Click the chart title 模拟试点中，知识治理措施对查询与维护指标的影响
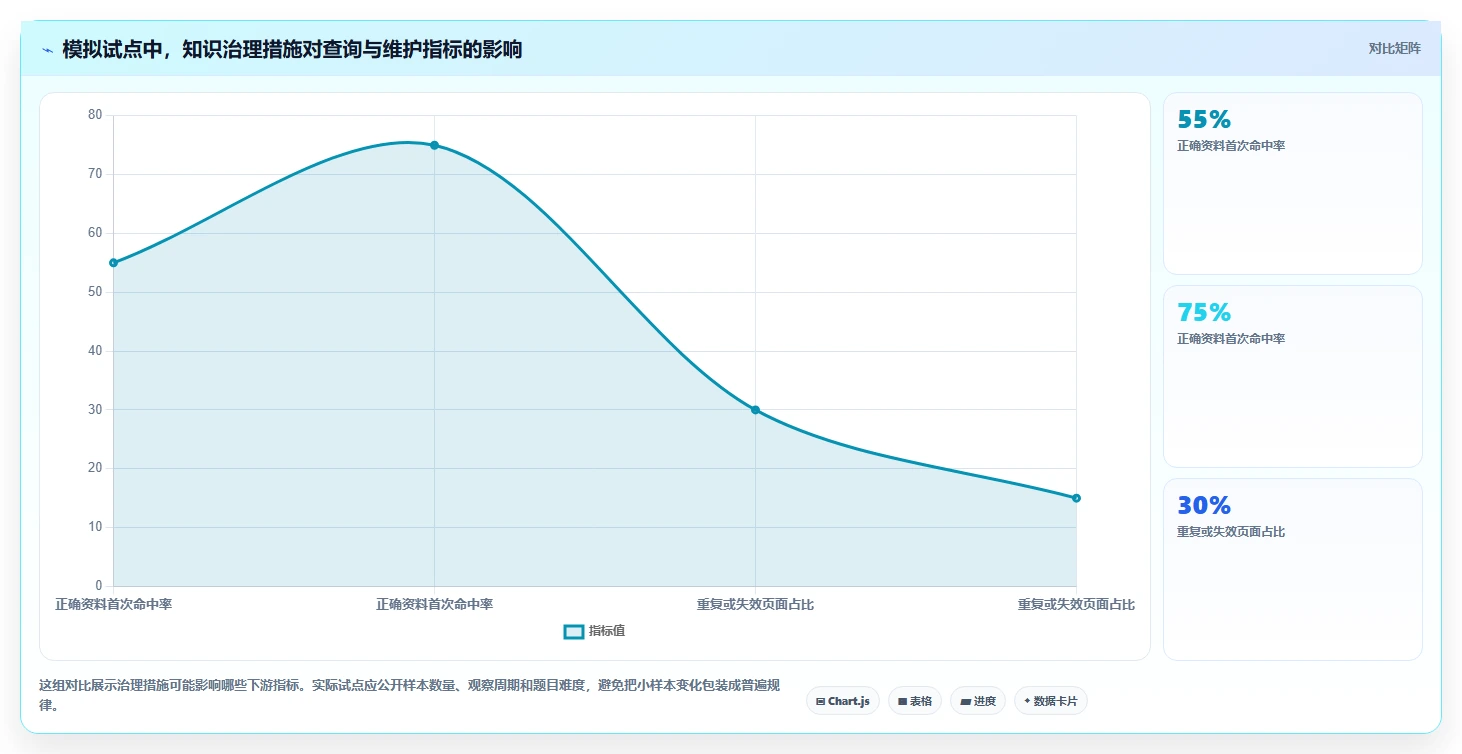 click(x=292, y=50)
